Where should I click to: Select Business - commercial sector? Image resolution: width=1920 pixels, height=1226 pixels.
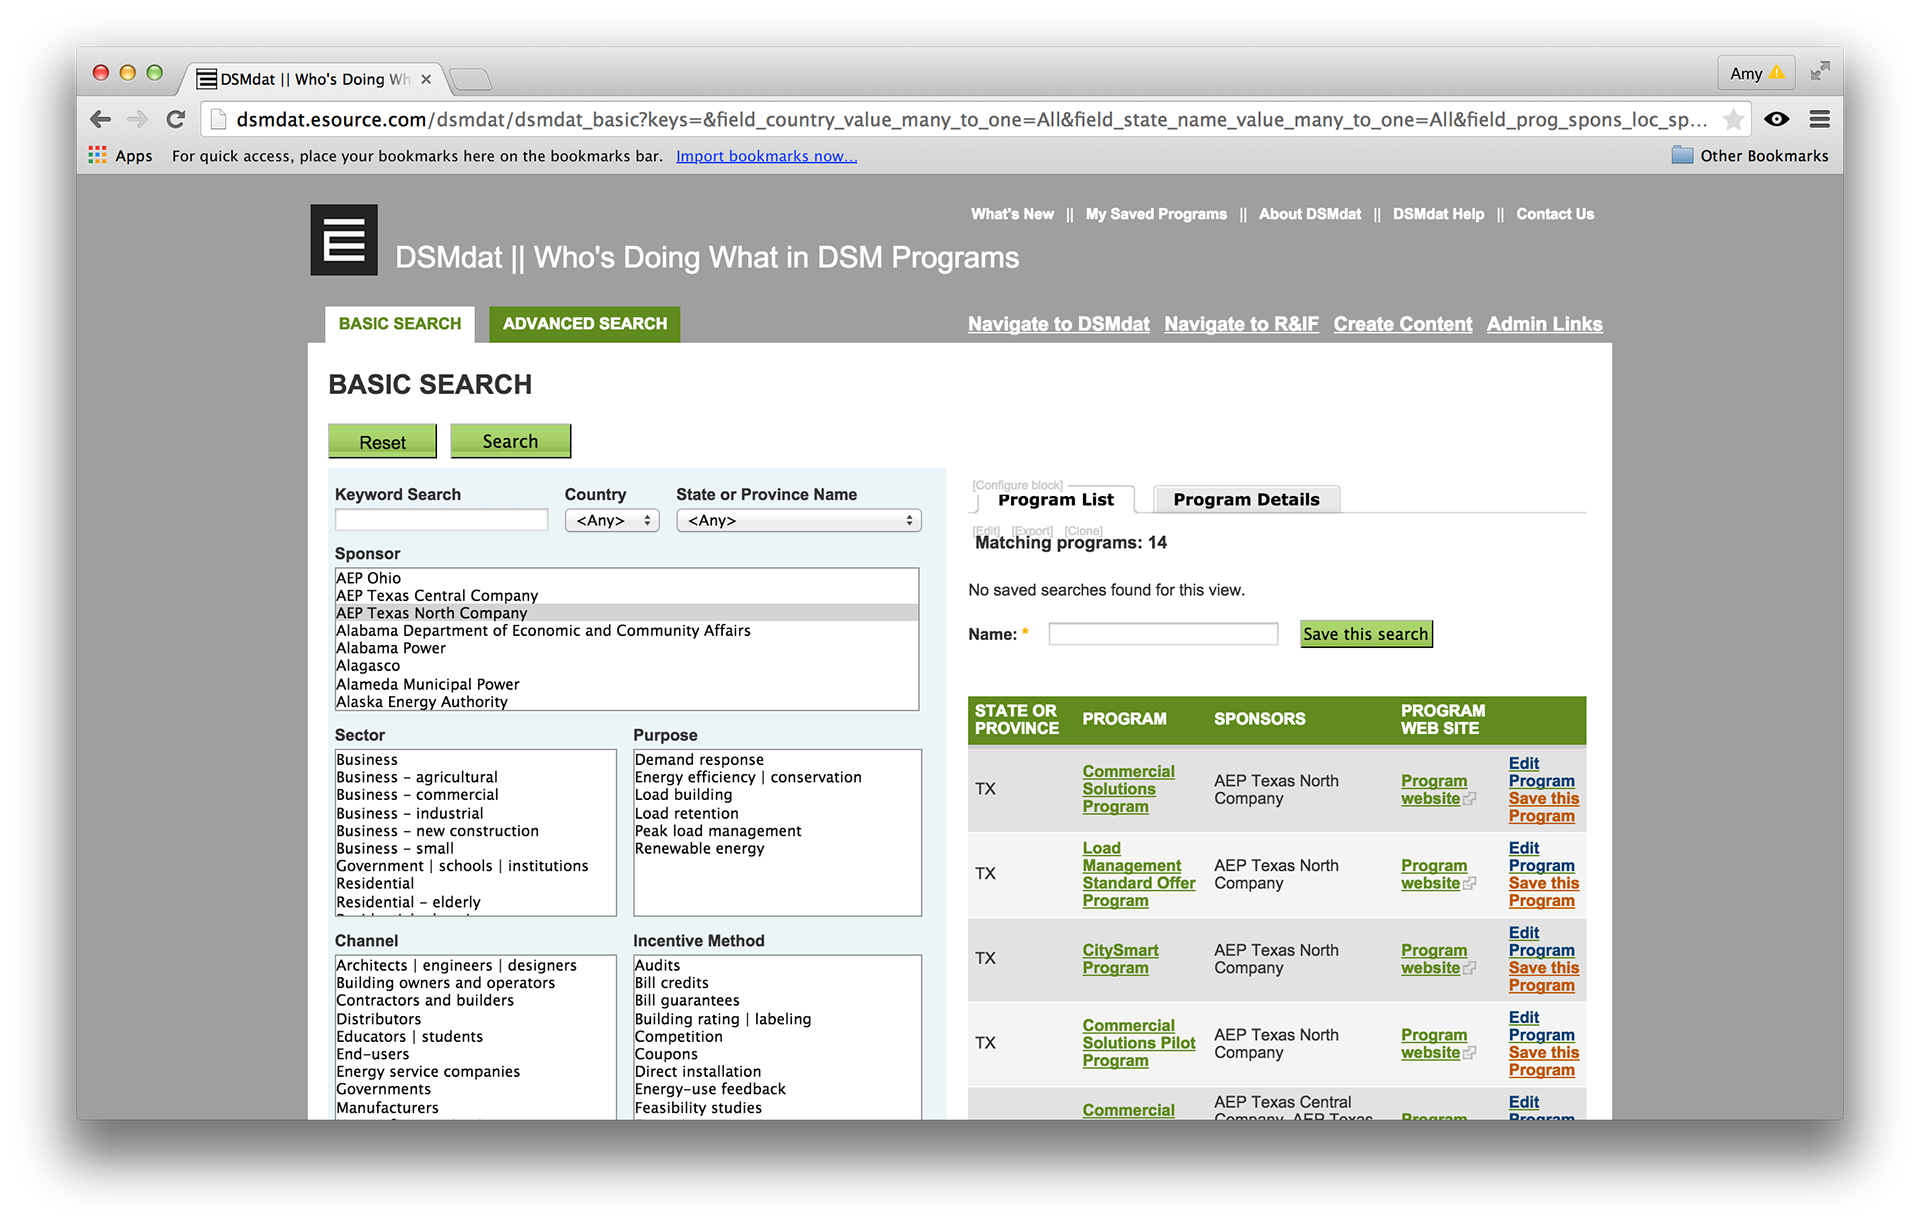475,795
